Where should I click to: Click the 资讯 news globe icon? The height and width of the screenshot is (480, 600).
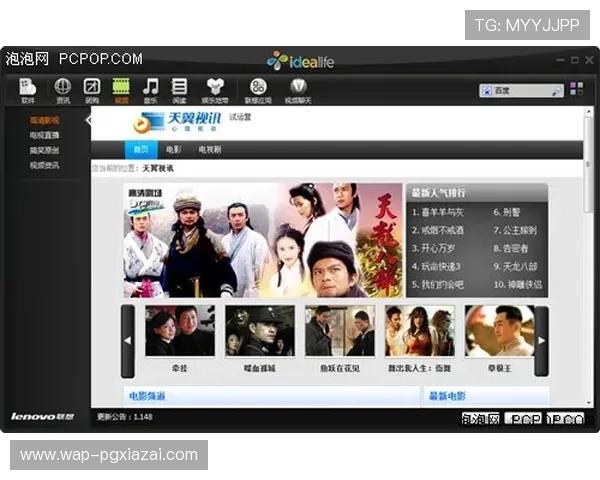(63, 89)
